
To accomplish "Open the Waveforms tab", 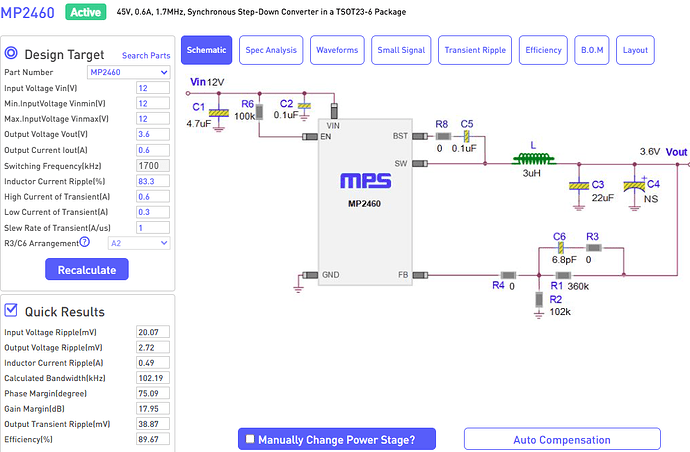I will (338, 49).
